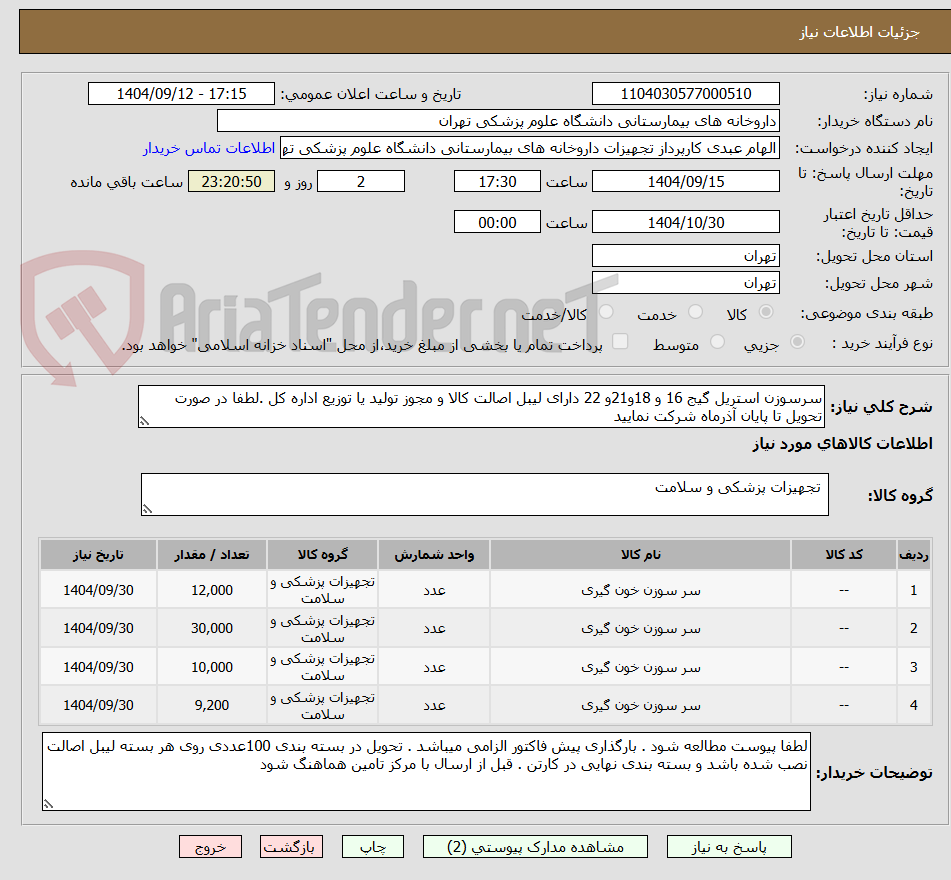Click the delivery city field 'تهران'
This screenshot has width=951, height=880.
click(685, 283)
